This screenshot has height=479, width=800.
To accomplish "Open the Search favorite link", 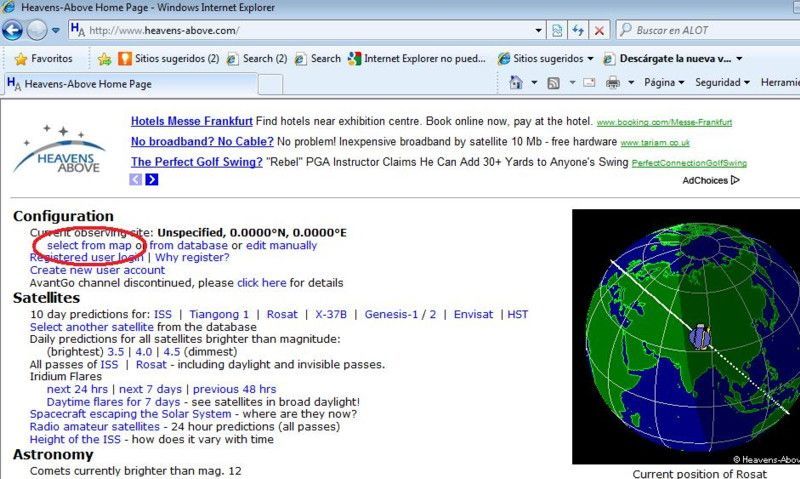I will (x=318, y=59).
